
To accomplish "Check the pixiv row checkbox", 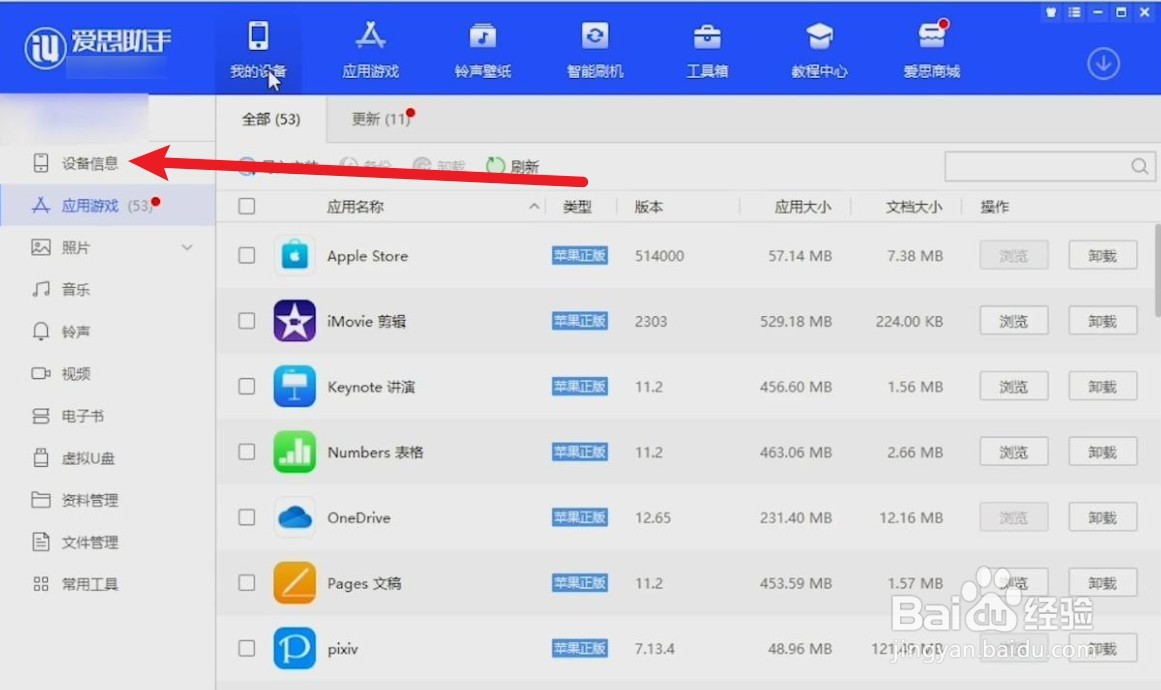I will point(247,648).
